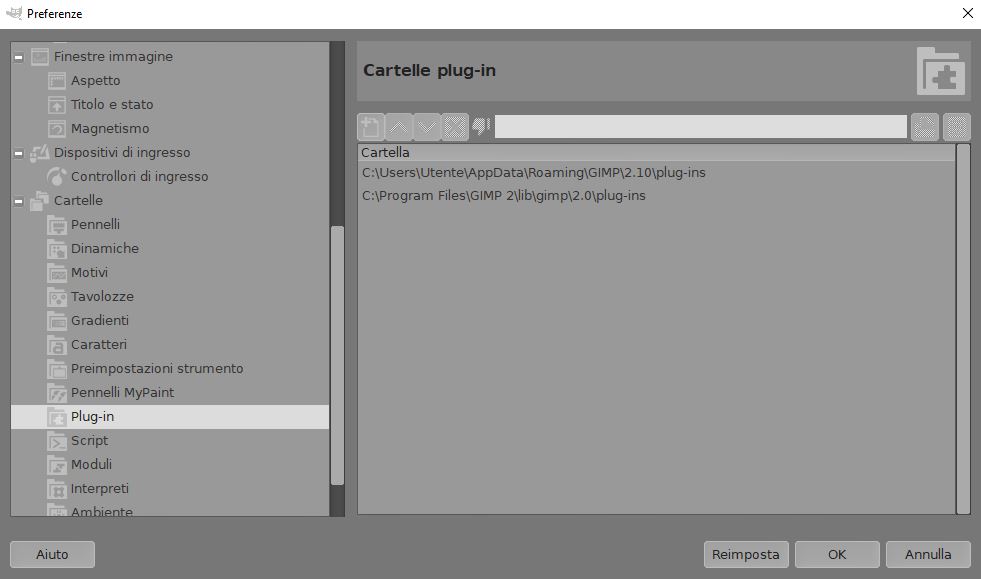Select Interpreti folders entry
Image resolution: width=981 pixels, height=579 pixels.
pyautogui.click(x=99, y=488)
